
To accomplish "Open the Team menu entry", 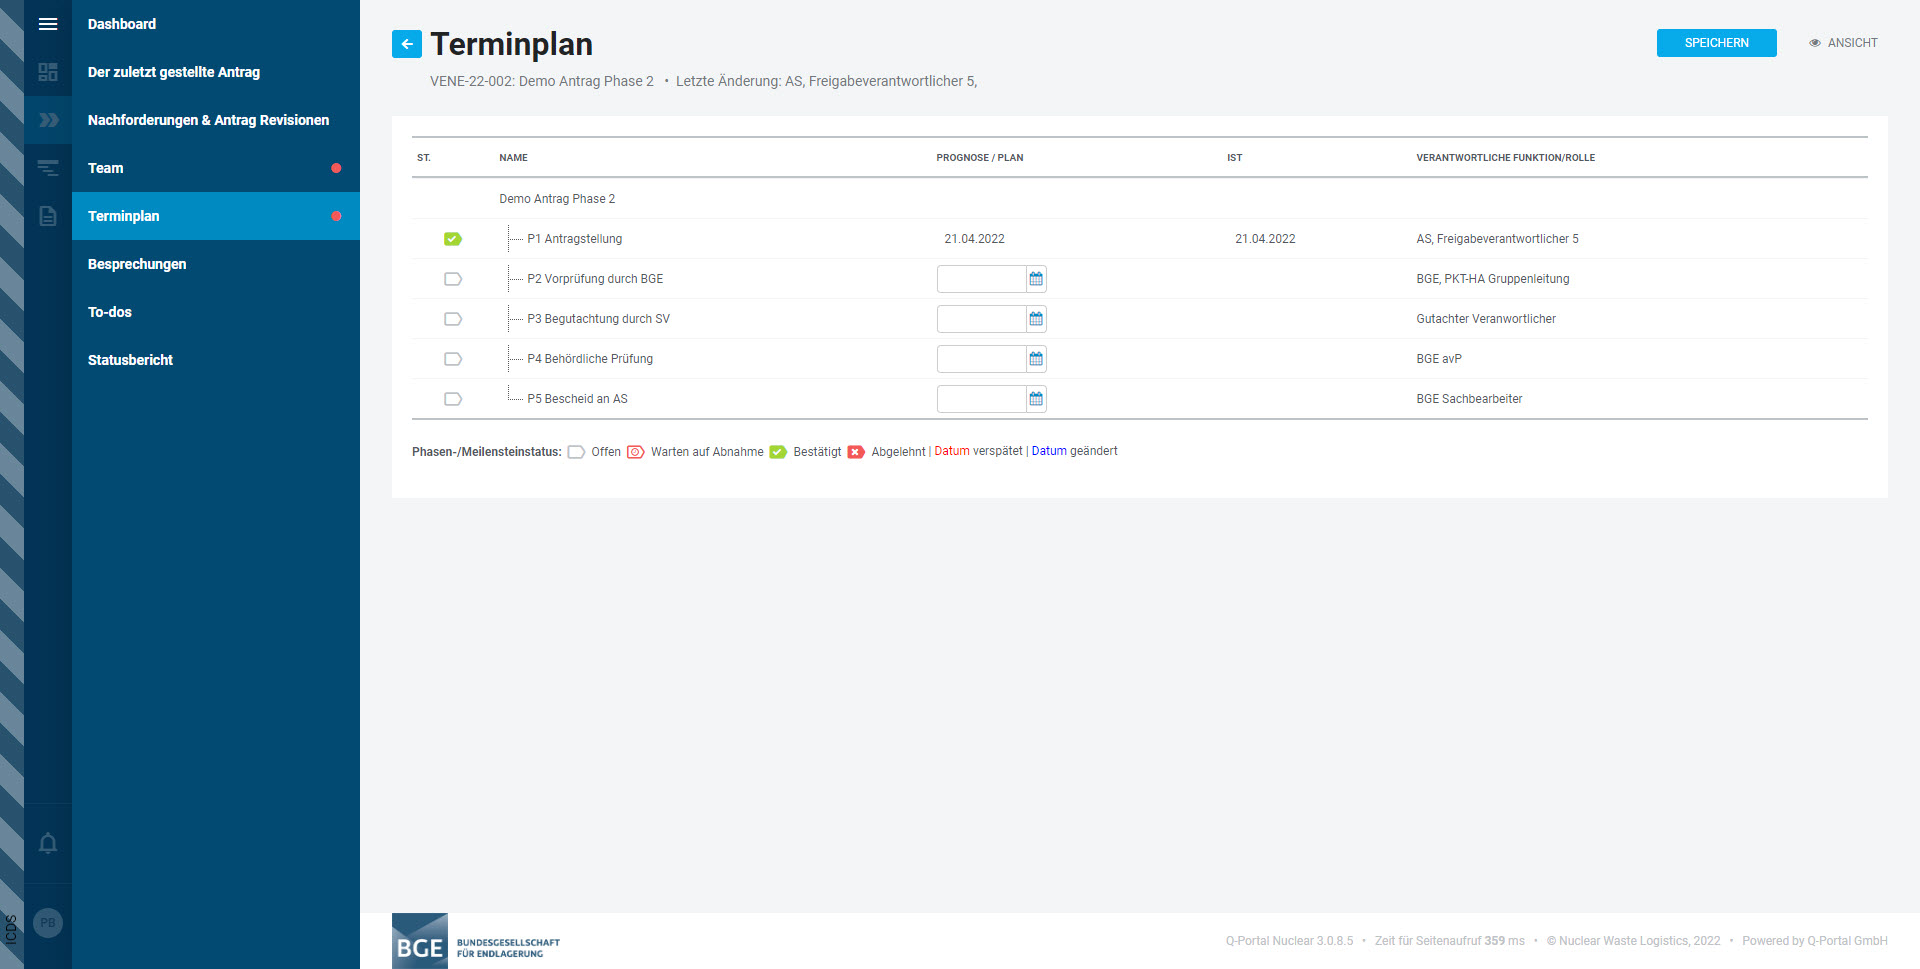I will [x=106, y=168].
